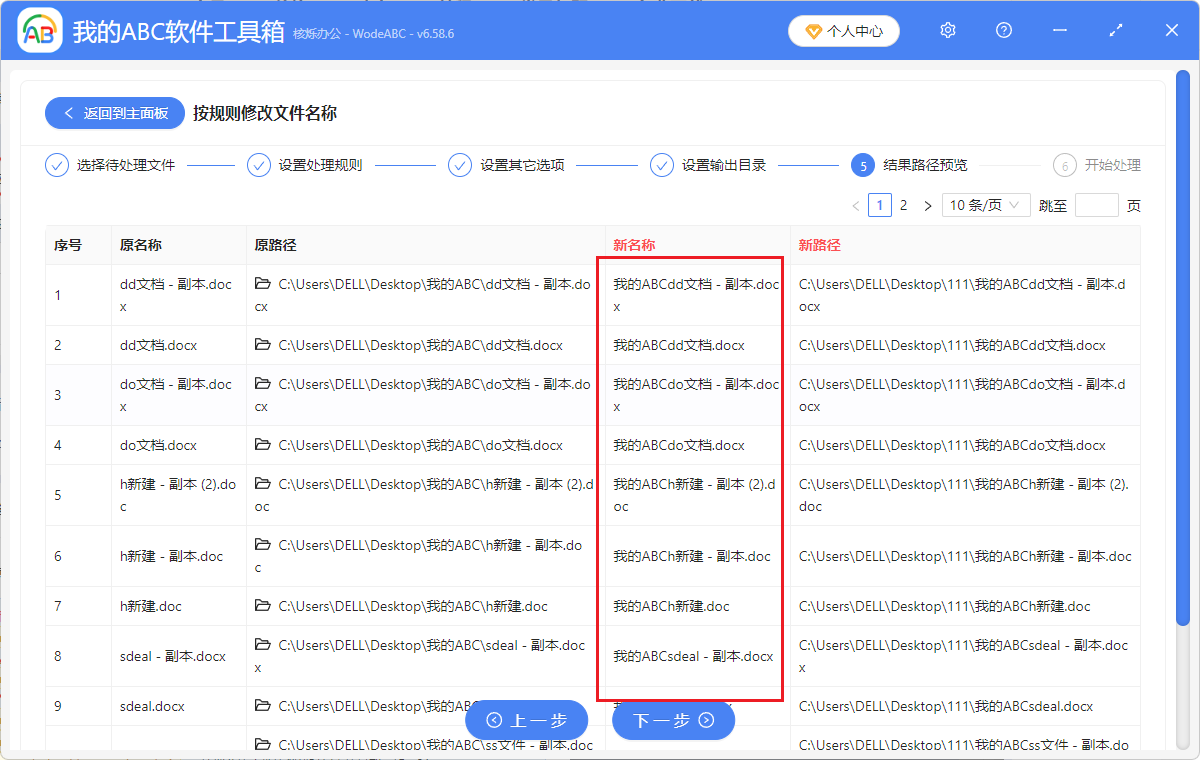Click the crown icon inside 个人中心 button
The width and height of the screenshot is (1200, 760).
point(812,31)
